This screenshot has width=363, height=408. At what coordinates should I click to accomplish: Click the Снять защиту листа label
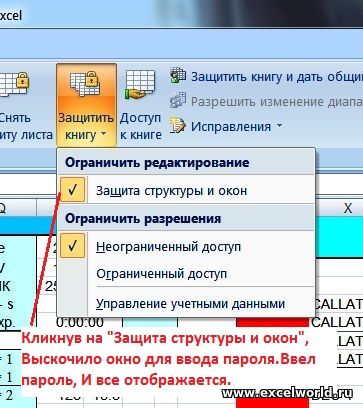point(26,126)
